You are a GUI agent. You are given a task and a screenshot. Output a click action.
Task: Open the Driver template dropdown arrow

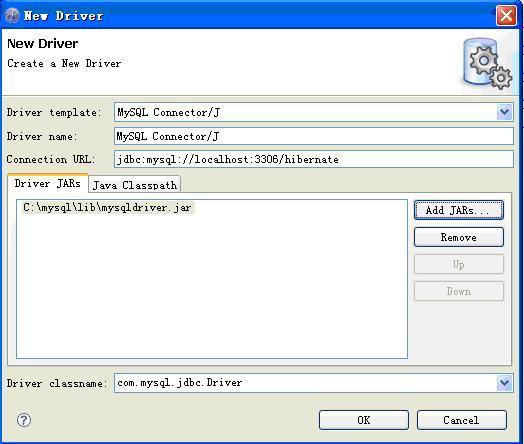click(x=504, y=112)
